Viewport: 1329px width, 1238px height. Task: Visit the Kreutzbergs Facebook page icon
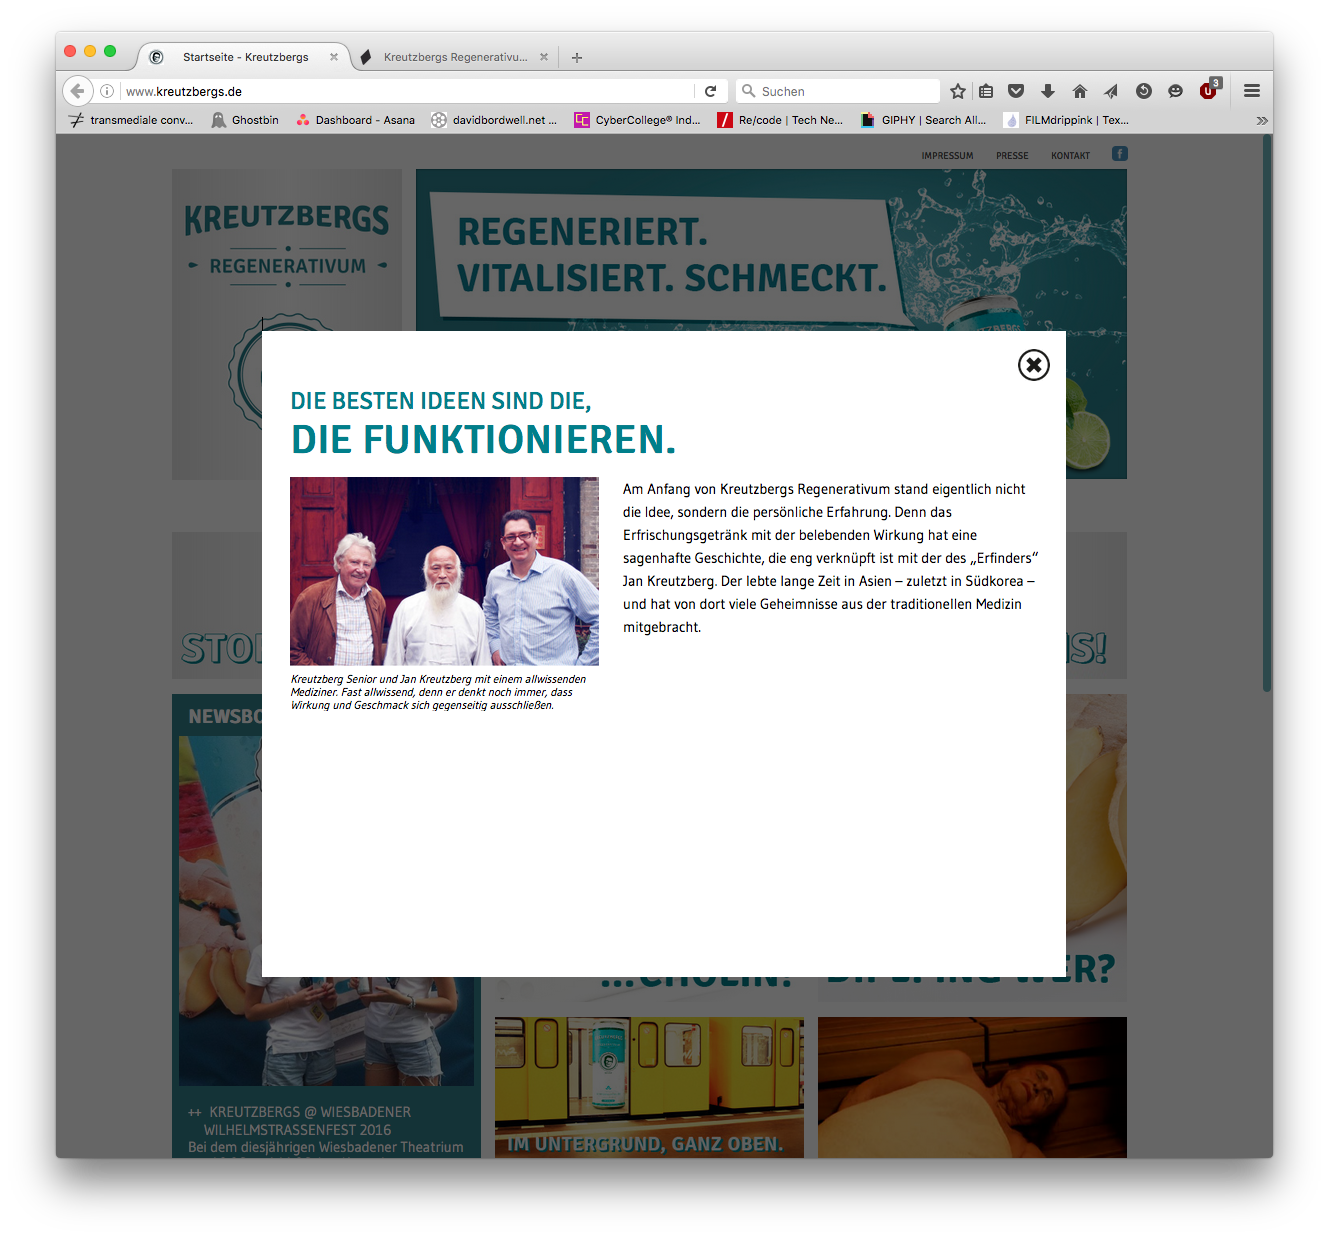click(1119, 154)
